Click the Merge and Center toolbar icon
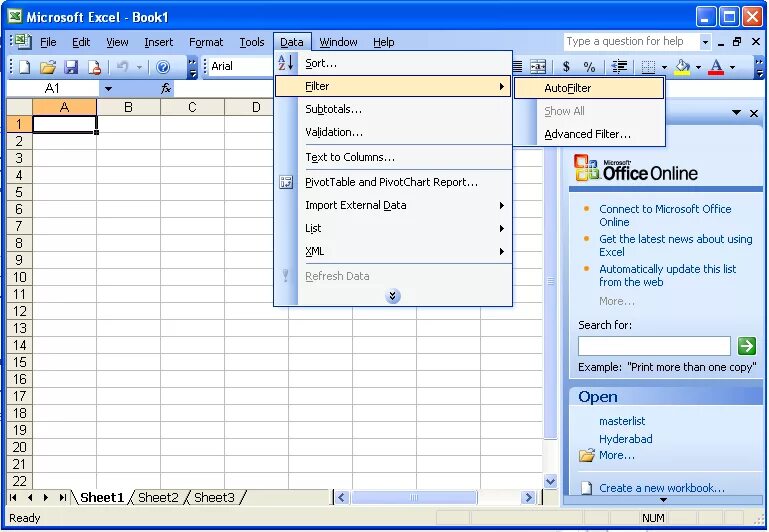769x532 pixels. pyautogui.click(x=538, y=66)
